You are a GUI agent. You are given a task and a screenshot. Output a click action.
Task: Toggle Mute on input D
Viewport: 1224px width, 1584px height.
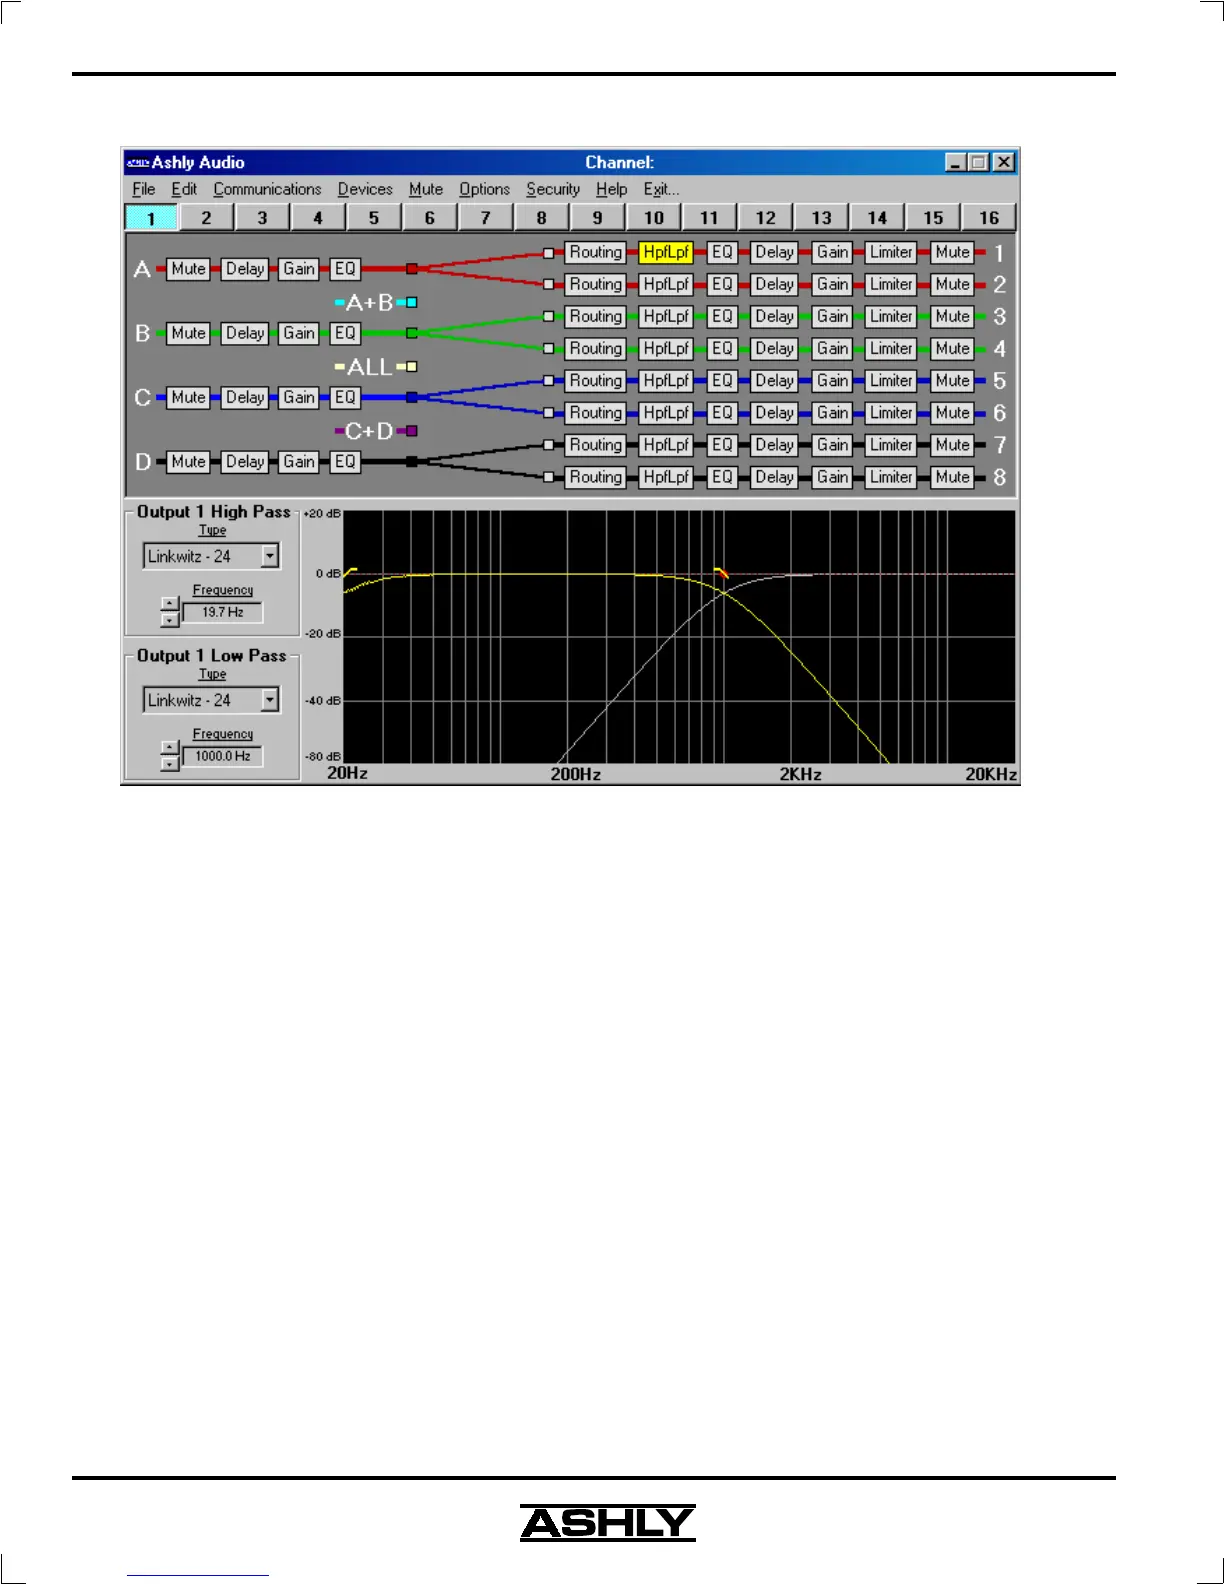click(188, 461)
